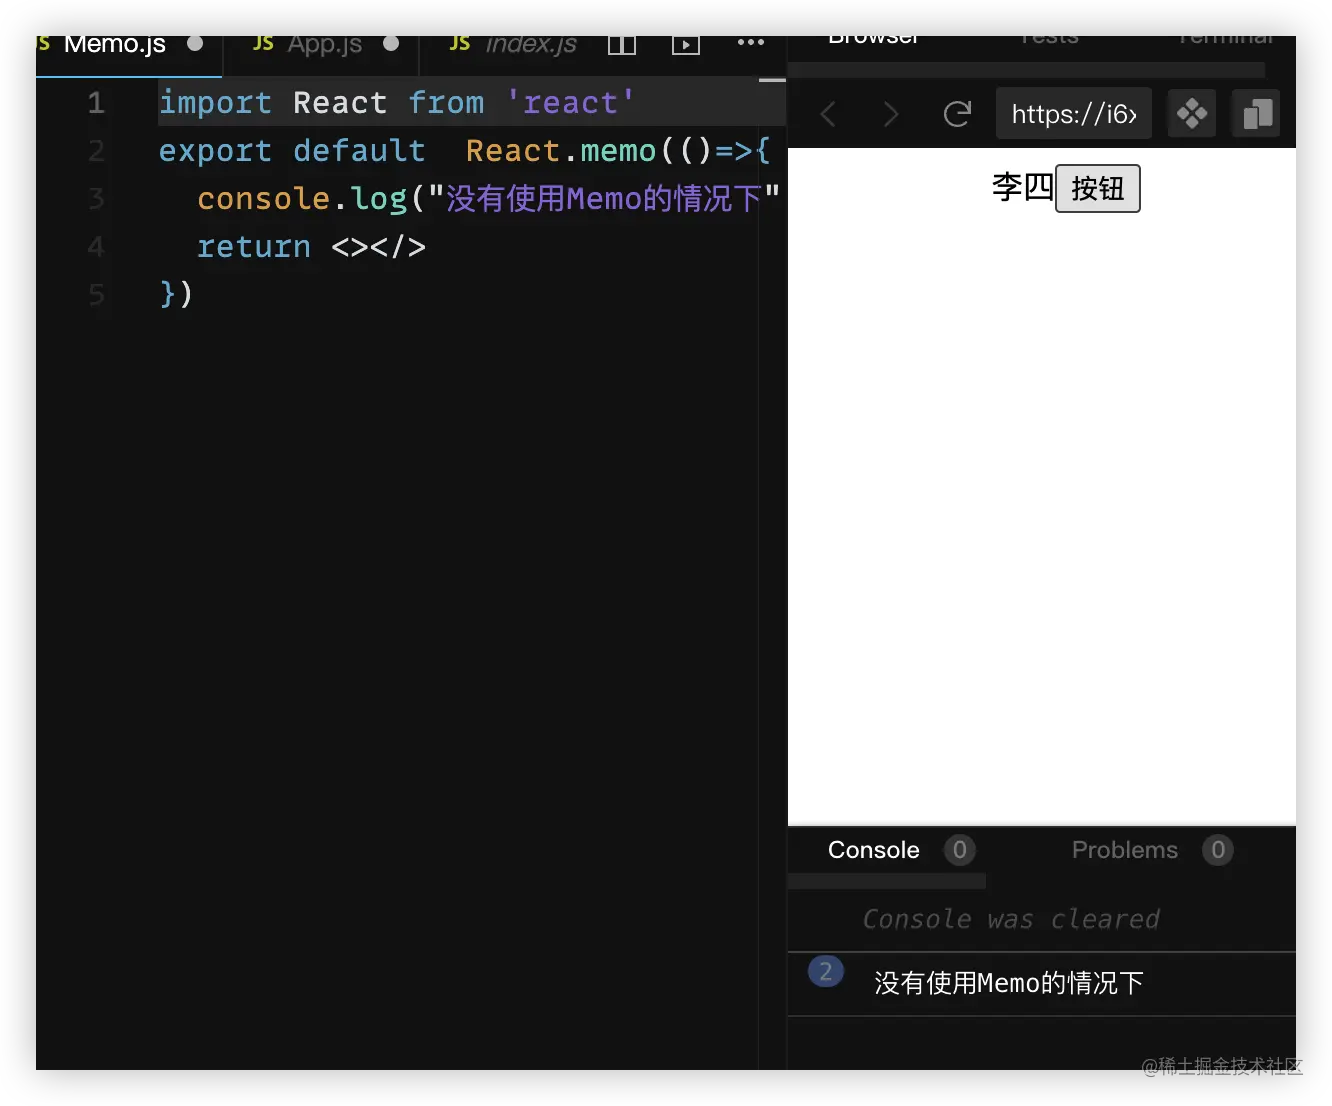The image size is (1332, 1106).
Task: Click line number 4 in gutter
Action: coord(96,247)
